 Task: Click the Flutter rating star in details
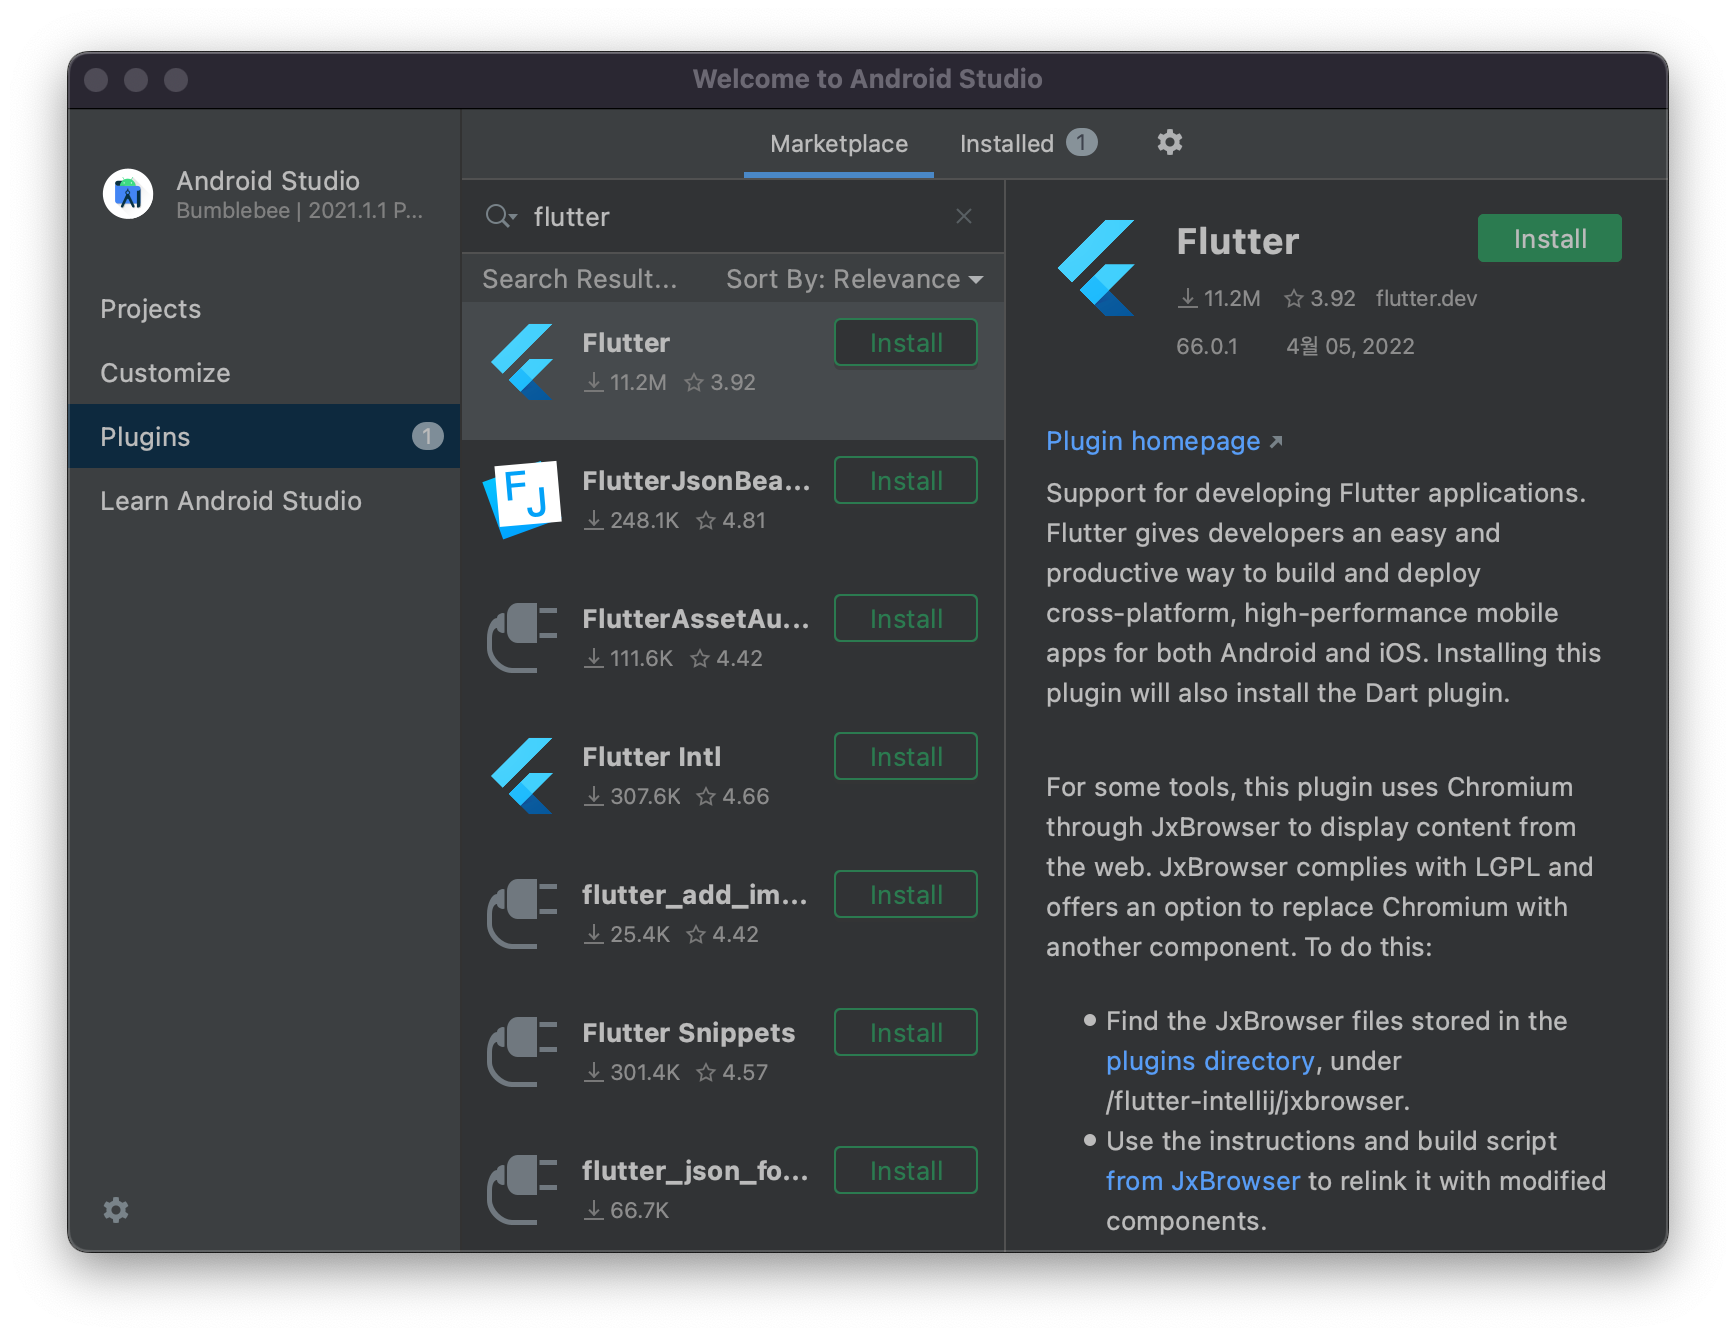pyautogui.click(x=1293, y=298)
